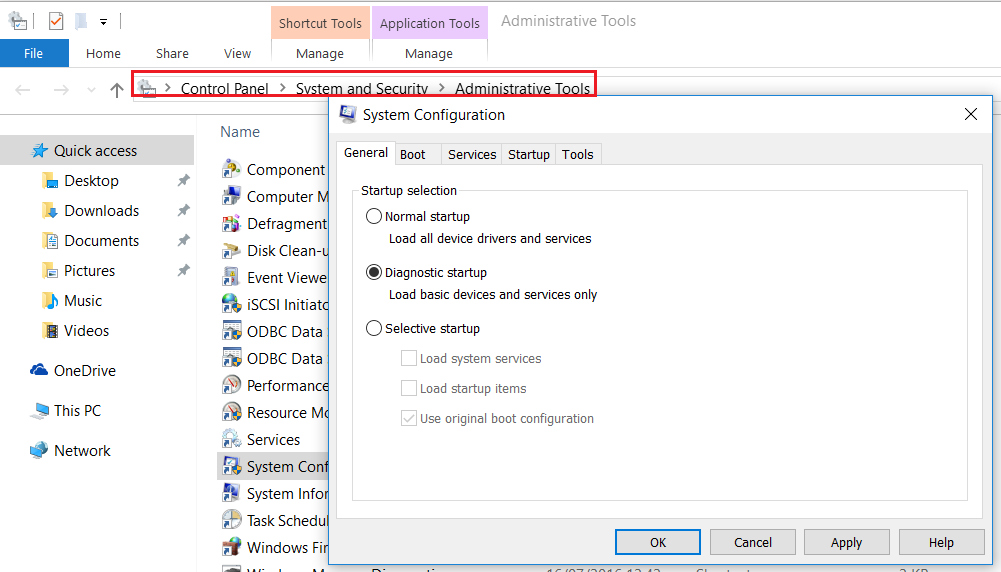Screen dimensions: 1001x572
Task: Click the Properties checkmark icon in title bar
Action: tap(56, 21)
